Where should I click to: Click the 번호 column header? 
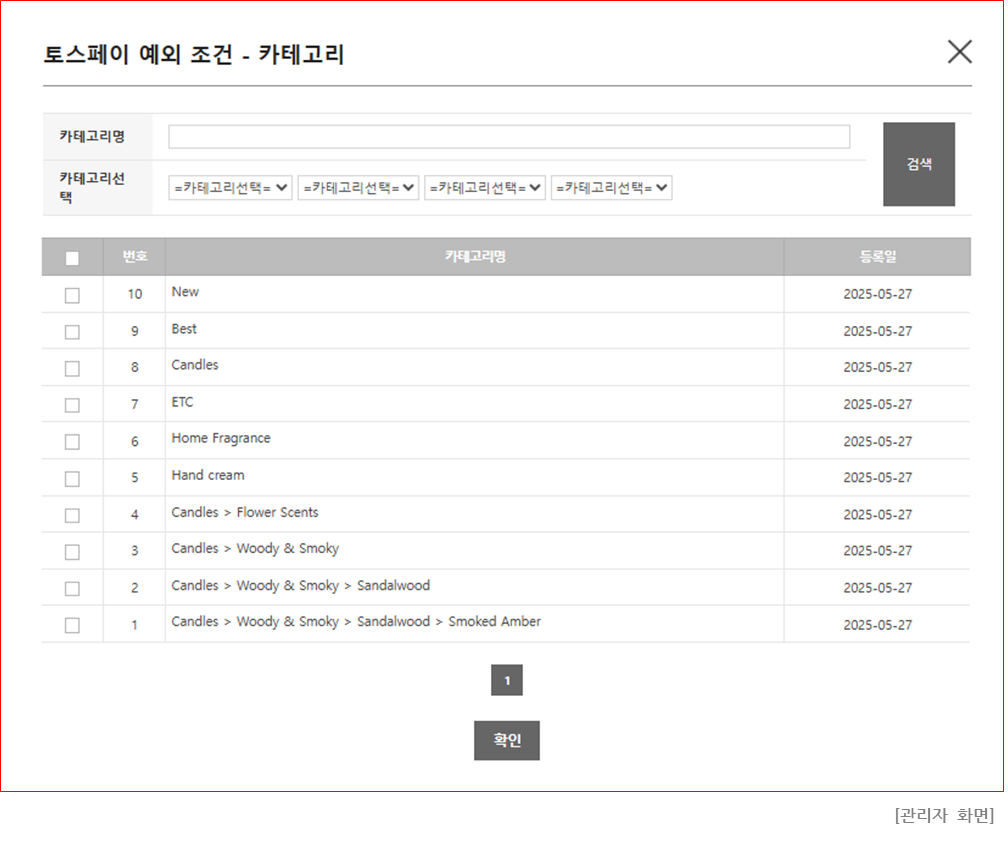coord(135,256)
